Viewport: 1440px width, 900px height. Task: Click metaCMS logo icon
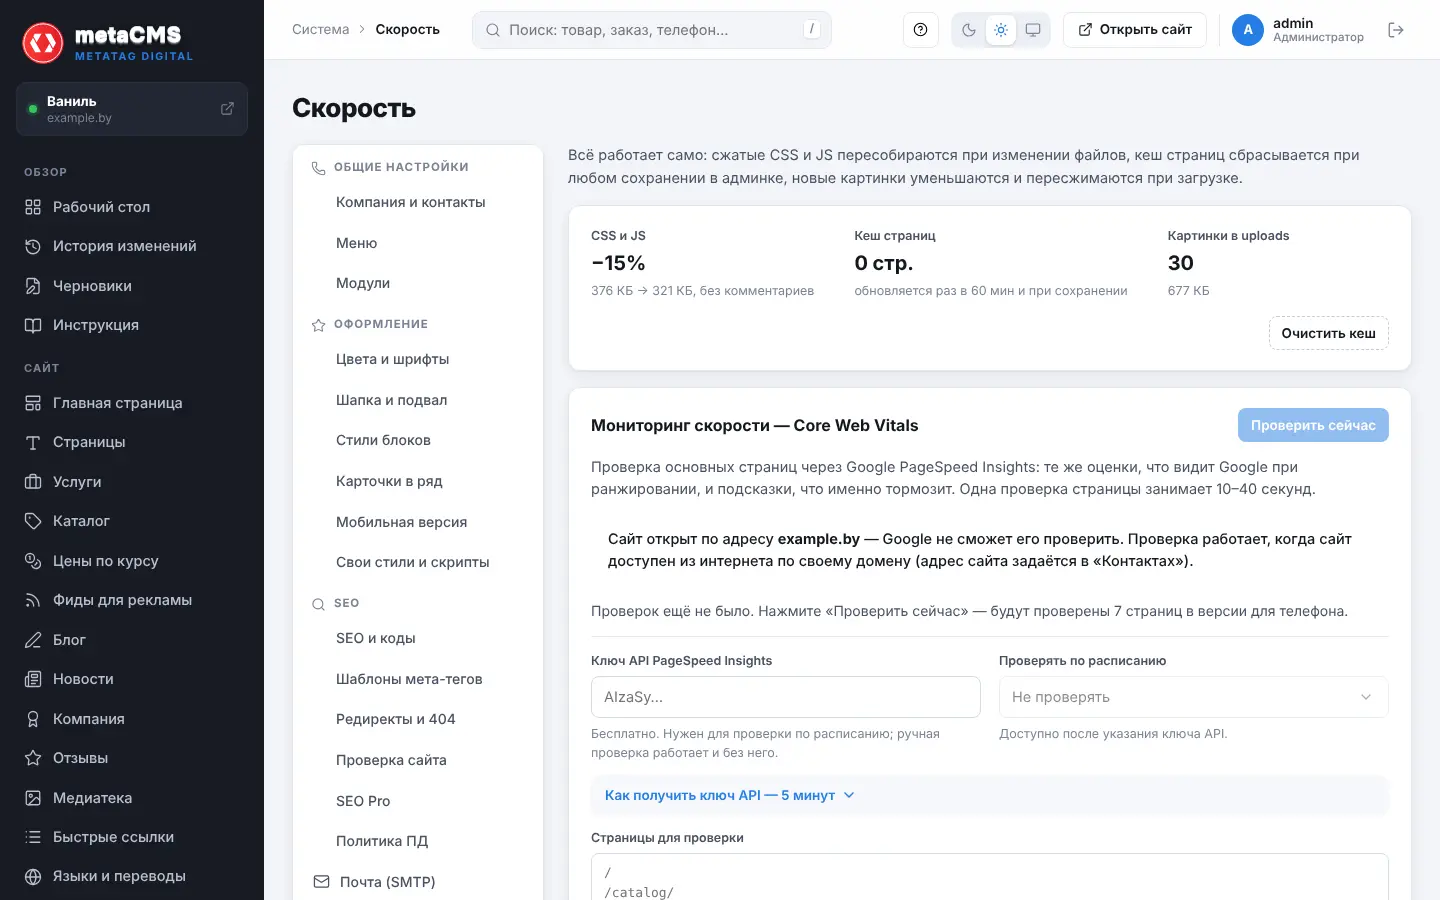pyautogui.click(x=43, y=43)
